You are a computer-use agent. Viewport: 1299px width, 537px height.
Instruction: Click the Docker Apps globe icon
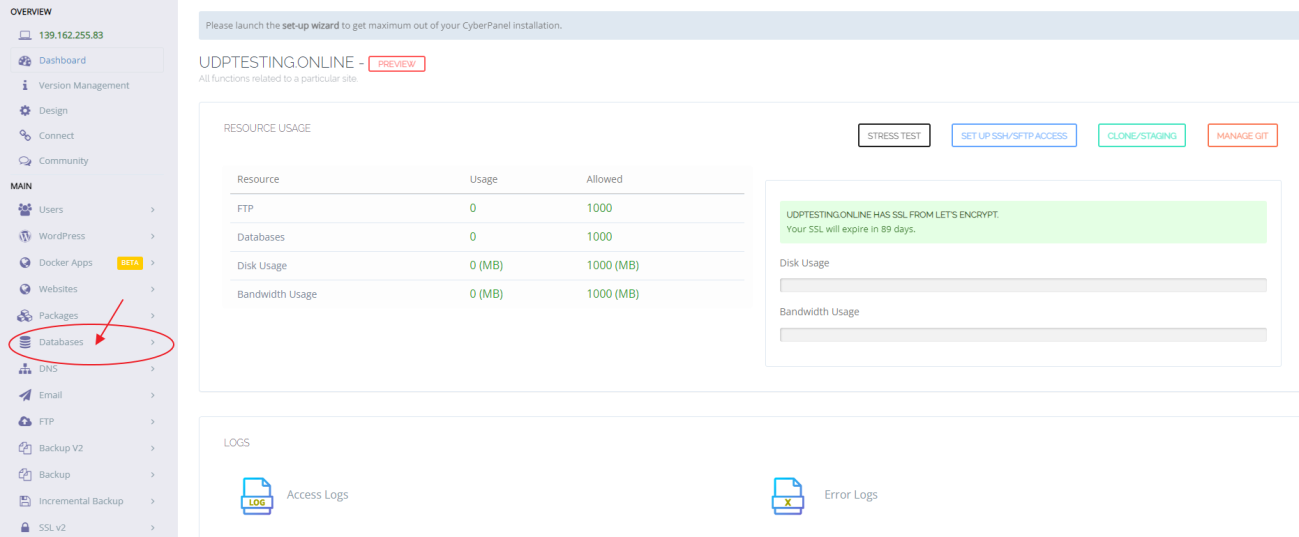[25, 263]
